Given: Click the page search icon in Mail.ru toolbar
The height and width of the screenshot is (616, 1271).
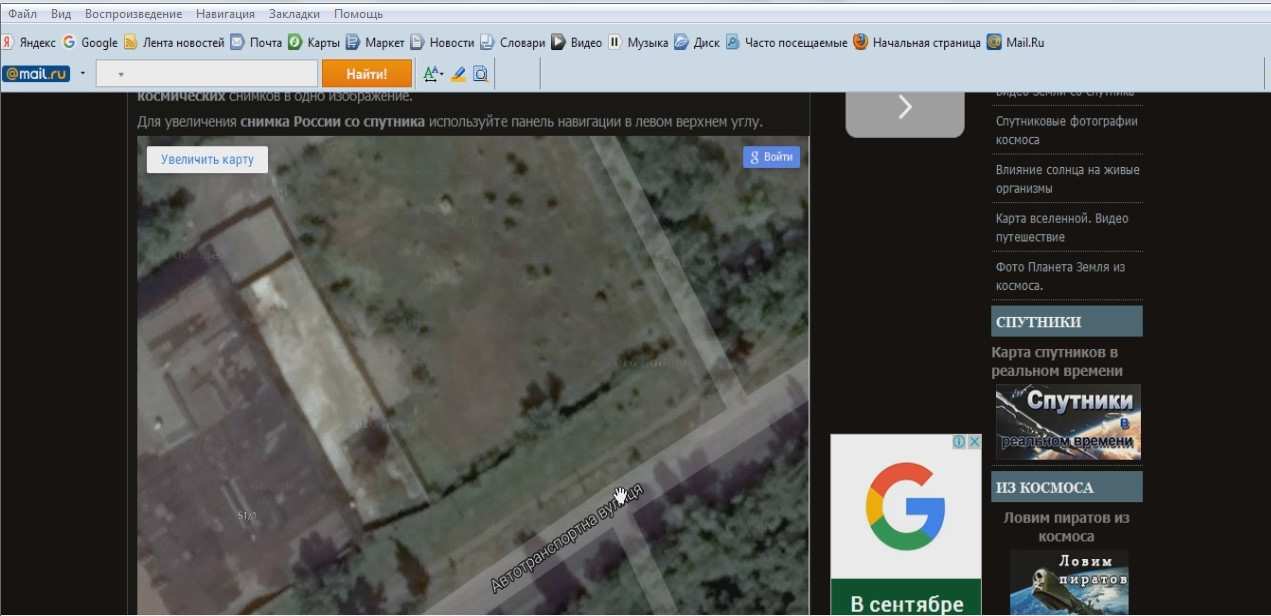Looking at the screenshot, I should point(481,74).
